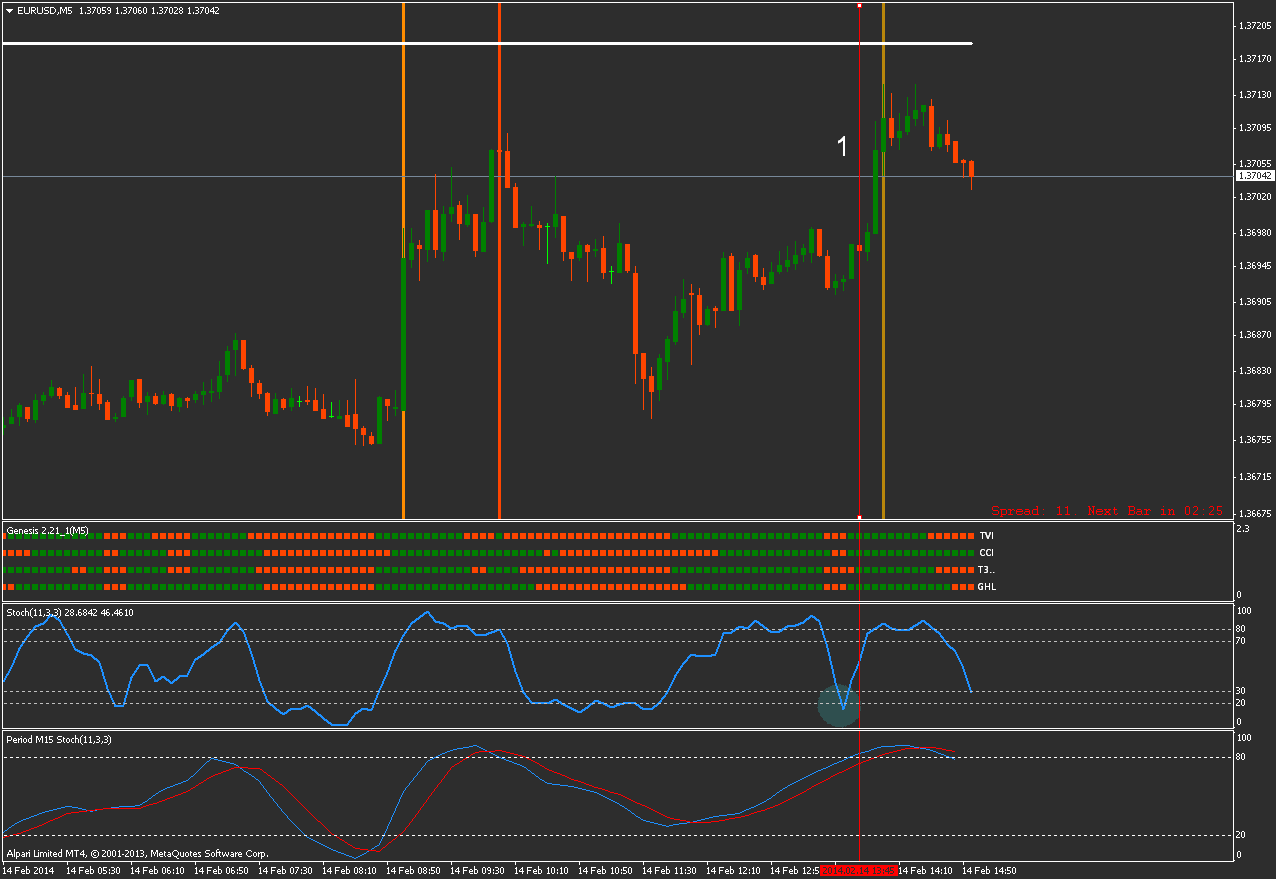Screen dimensions: 1276x879
Task: Select the goldenrod vertical line near 14:00
Action: pyautogui.click(x=883, y=261)
